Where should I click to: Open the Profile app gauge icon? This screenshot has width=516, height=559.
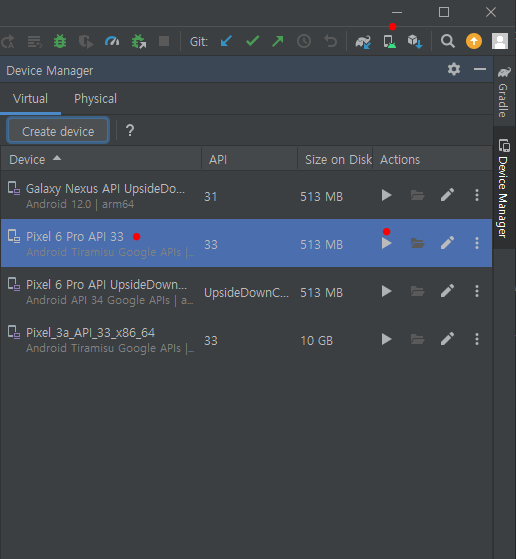tap(112, 42)
